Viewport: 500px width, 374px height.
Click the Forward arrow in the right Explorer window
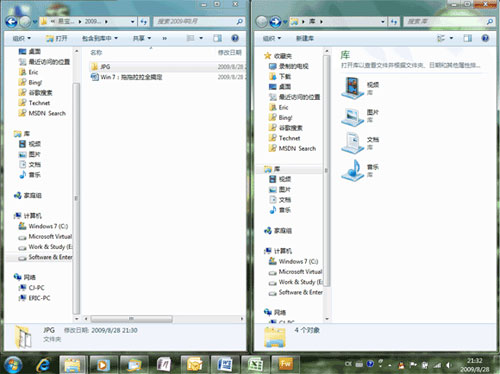tap(275, 22)
